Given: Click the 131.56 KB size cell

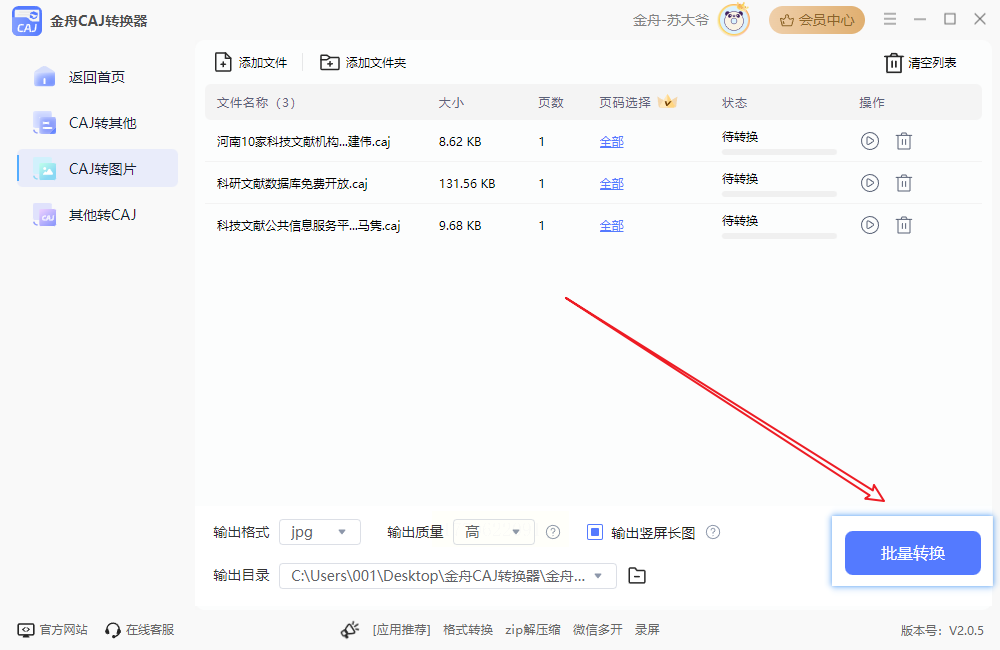Looking at the screenshot, I should 467,184.
